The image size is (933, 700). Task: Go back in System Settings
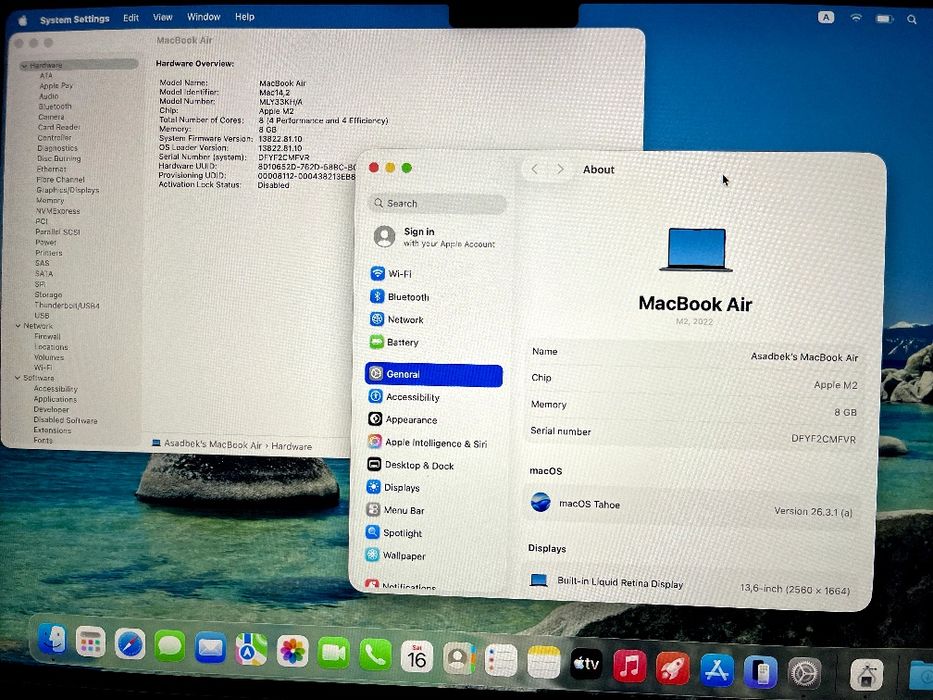pyautogui.click(x=534, y=170)
